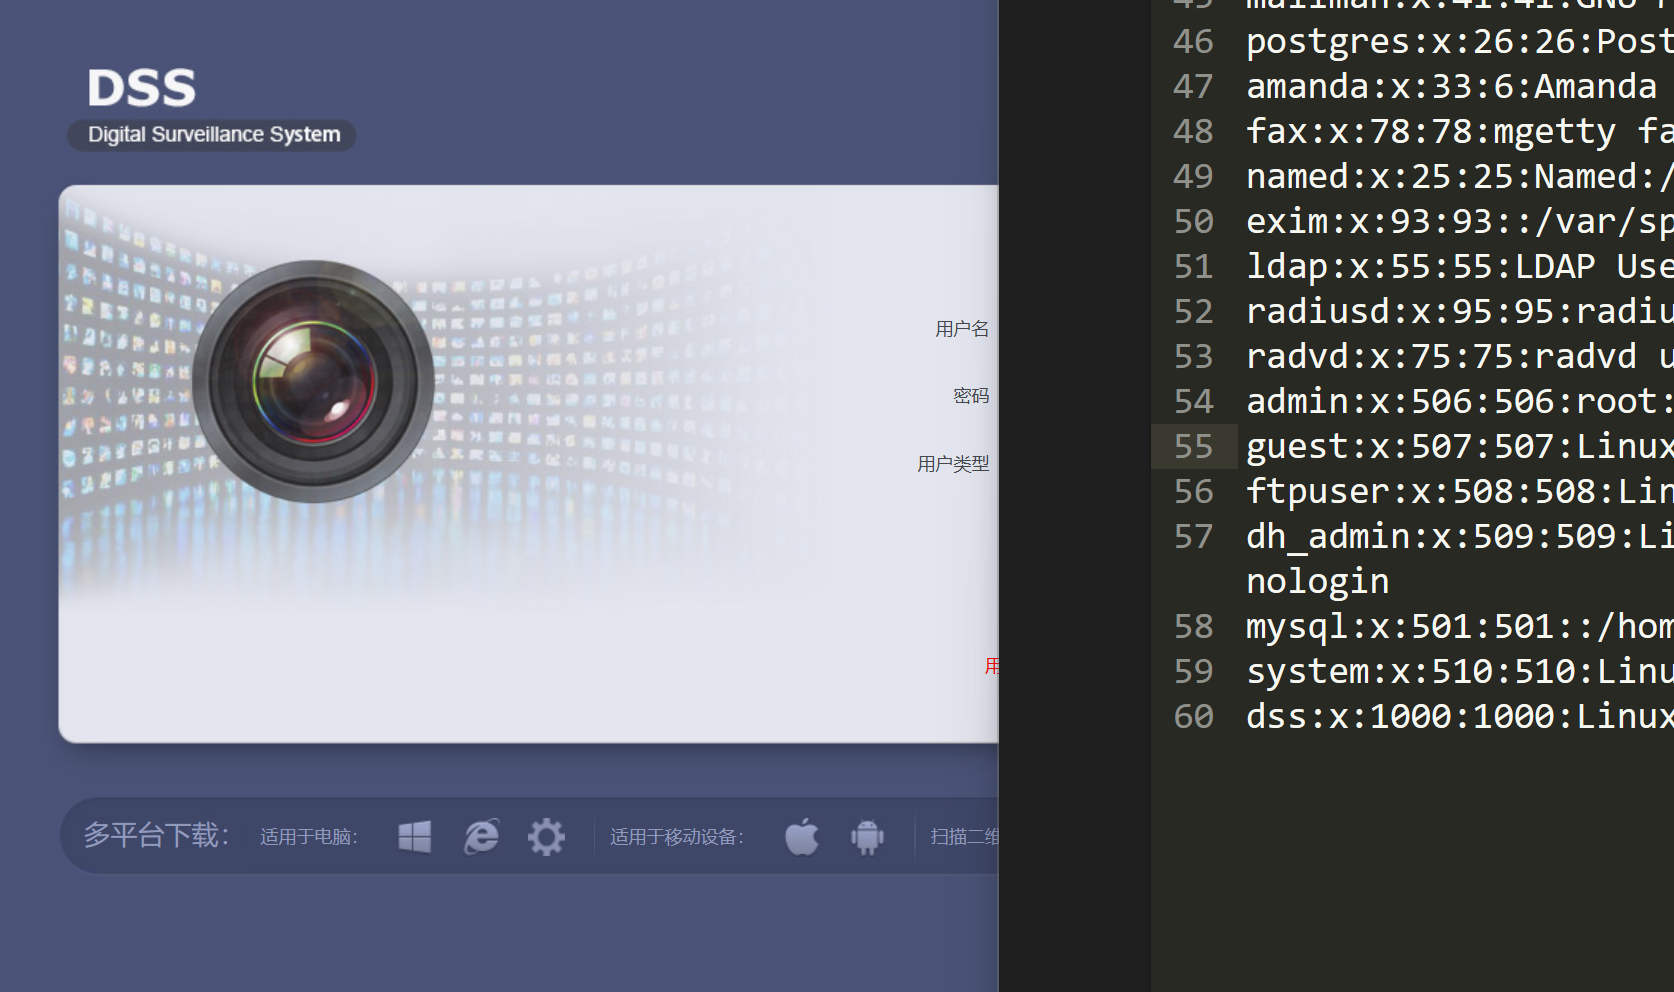The image size is (1674, 992).
Task: Click the DSS logo
Action: [141, 88]
